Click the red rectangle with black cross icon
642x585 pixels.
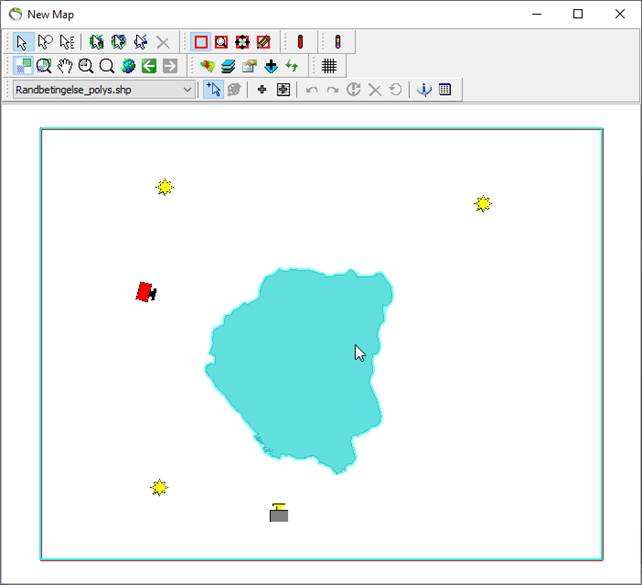242,42
